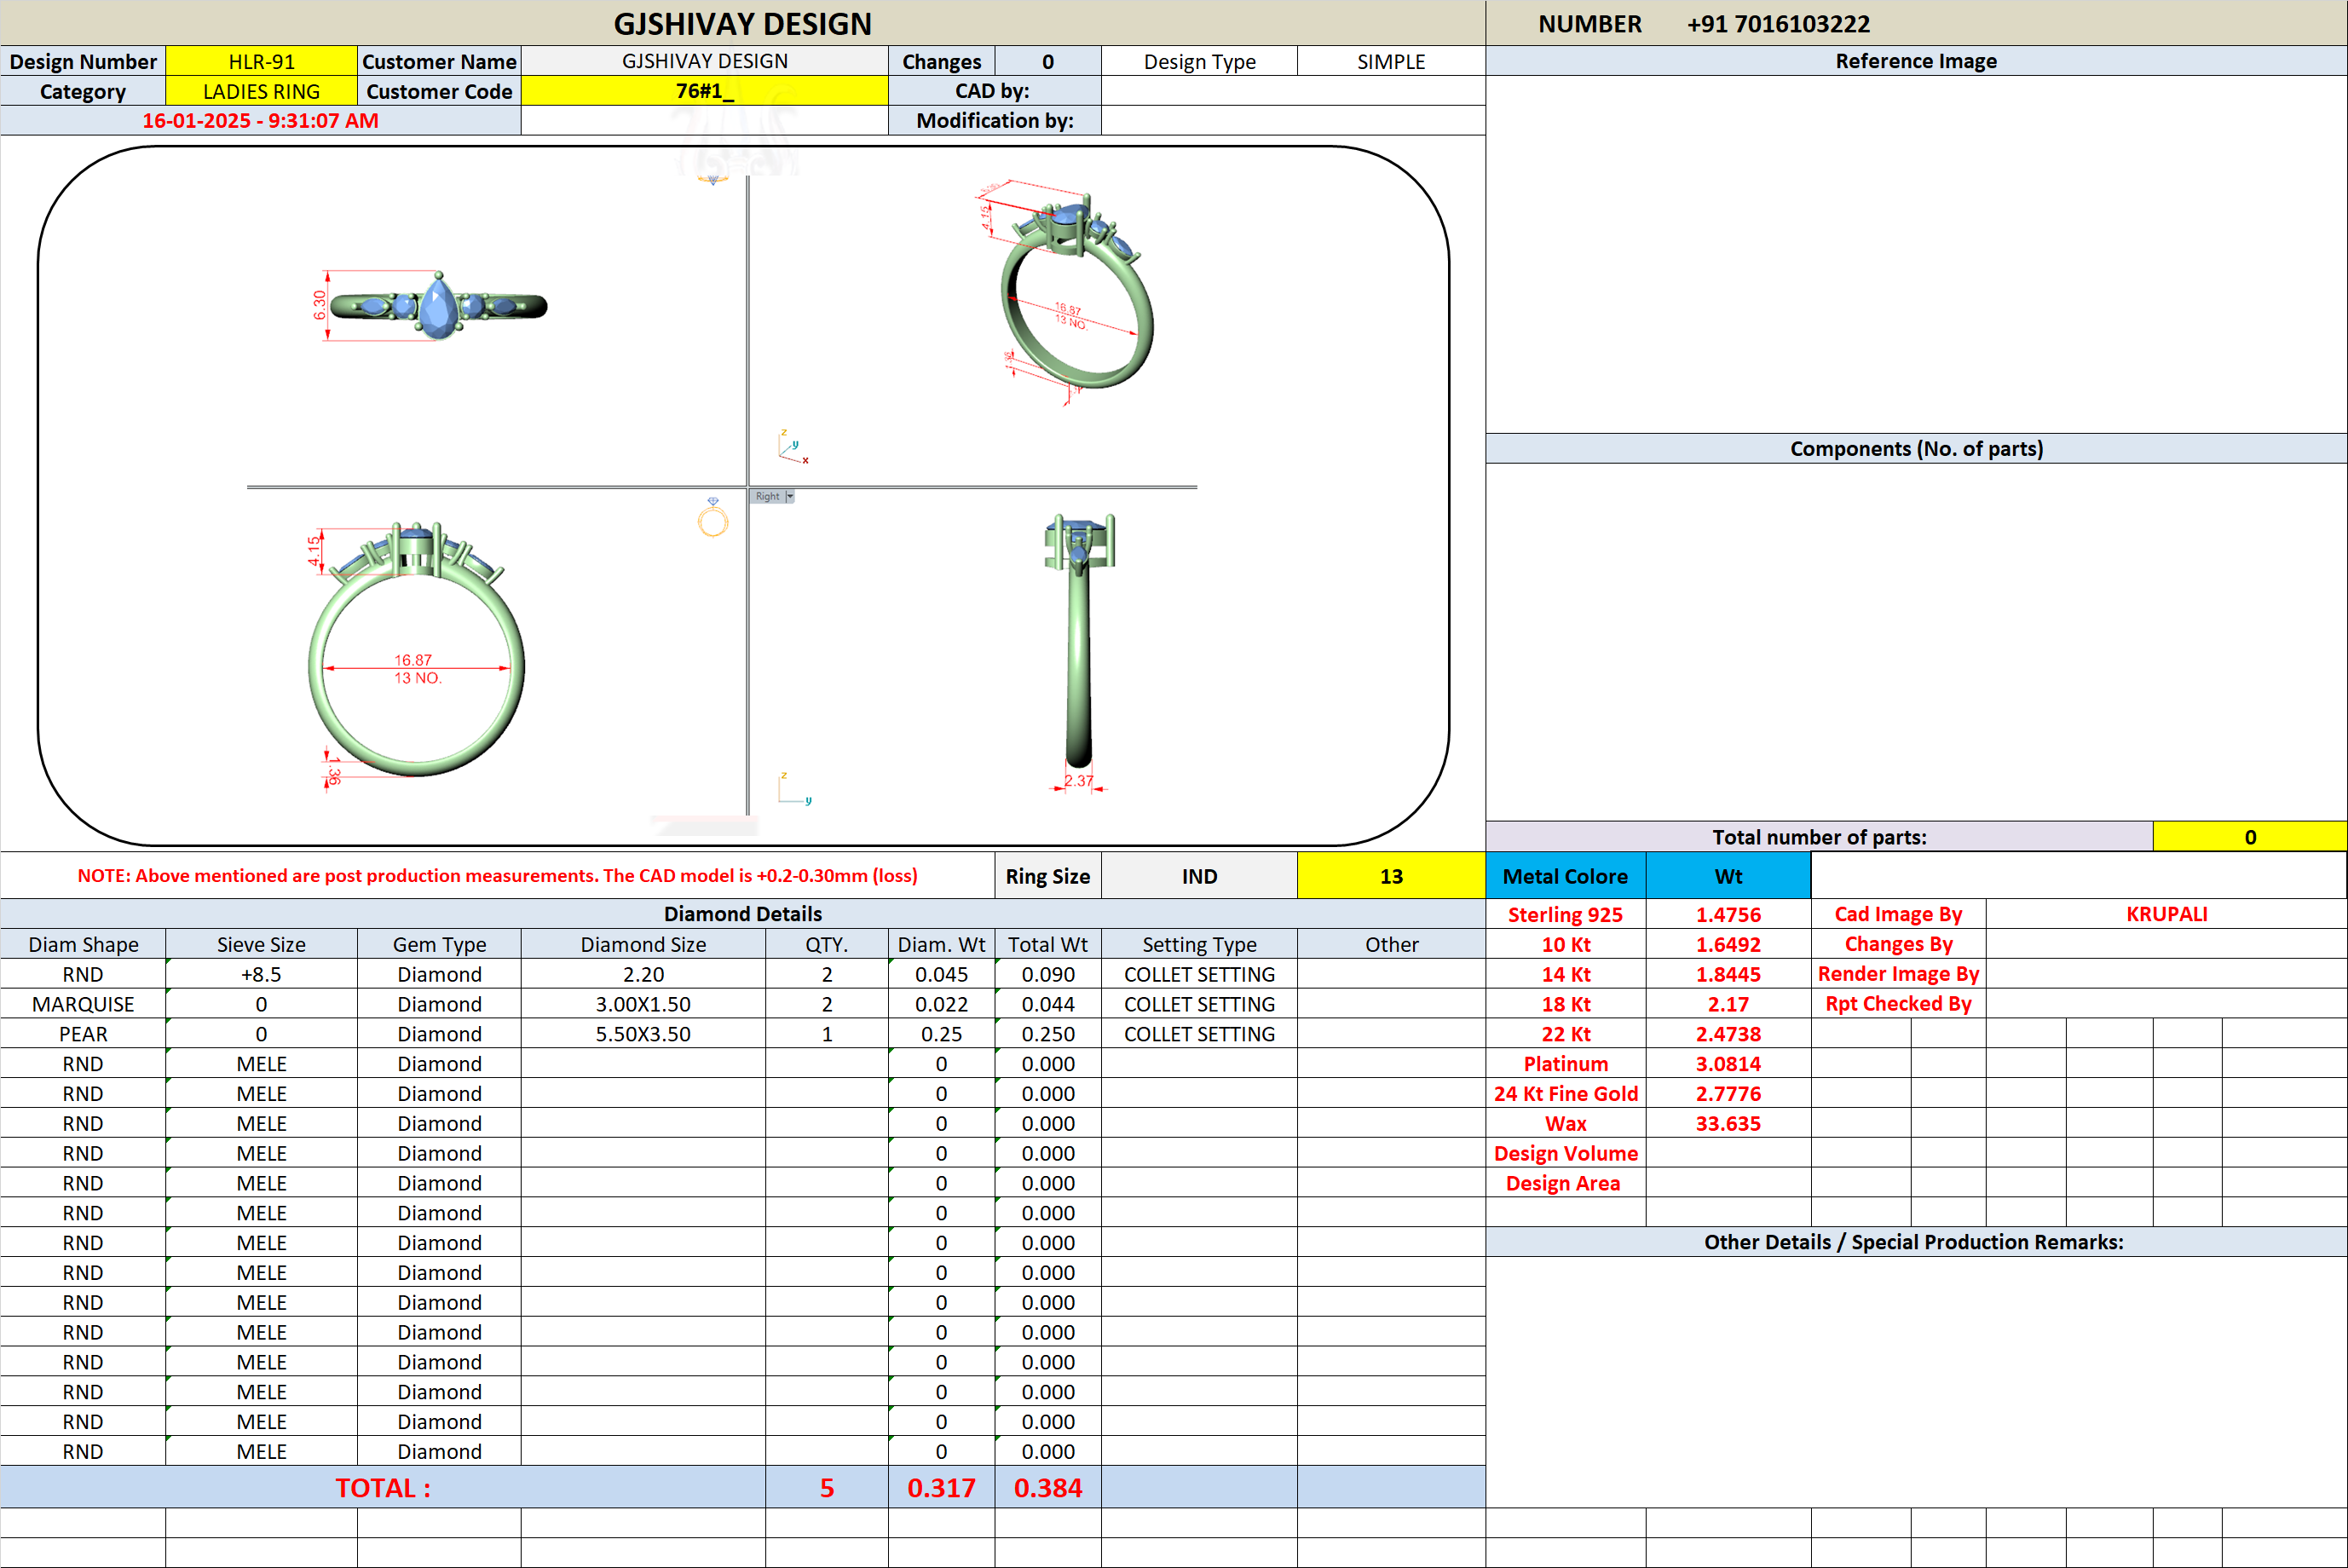Select the front view ring render
Viewport: 2348px width, 1568px height.
point(416,649)
